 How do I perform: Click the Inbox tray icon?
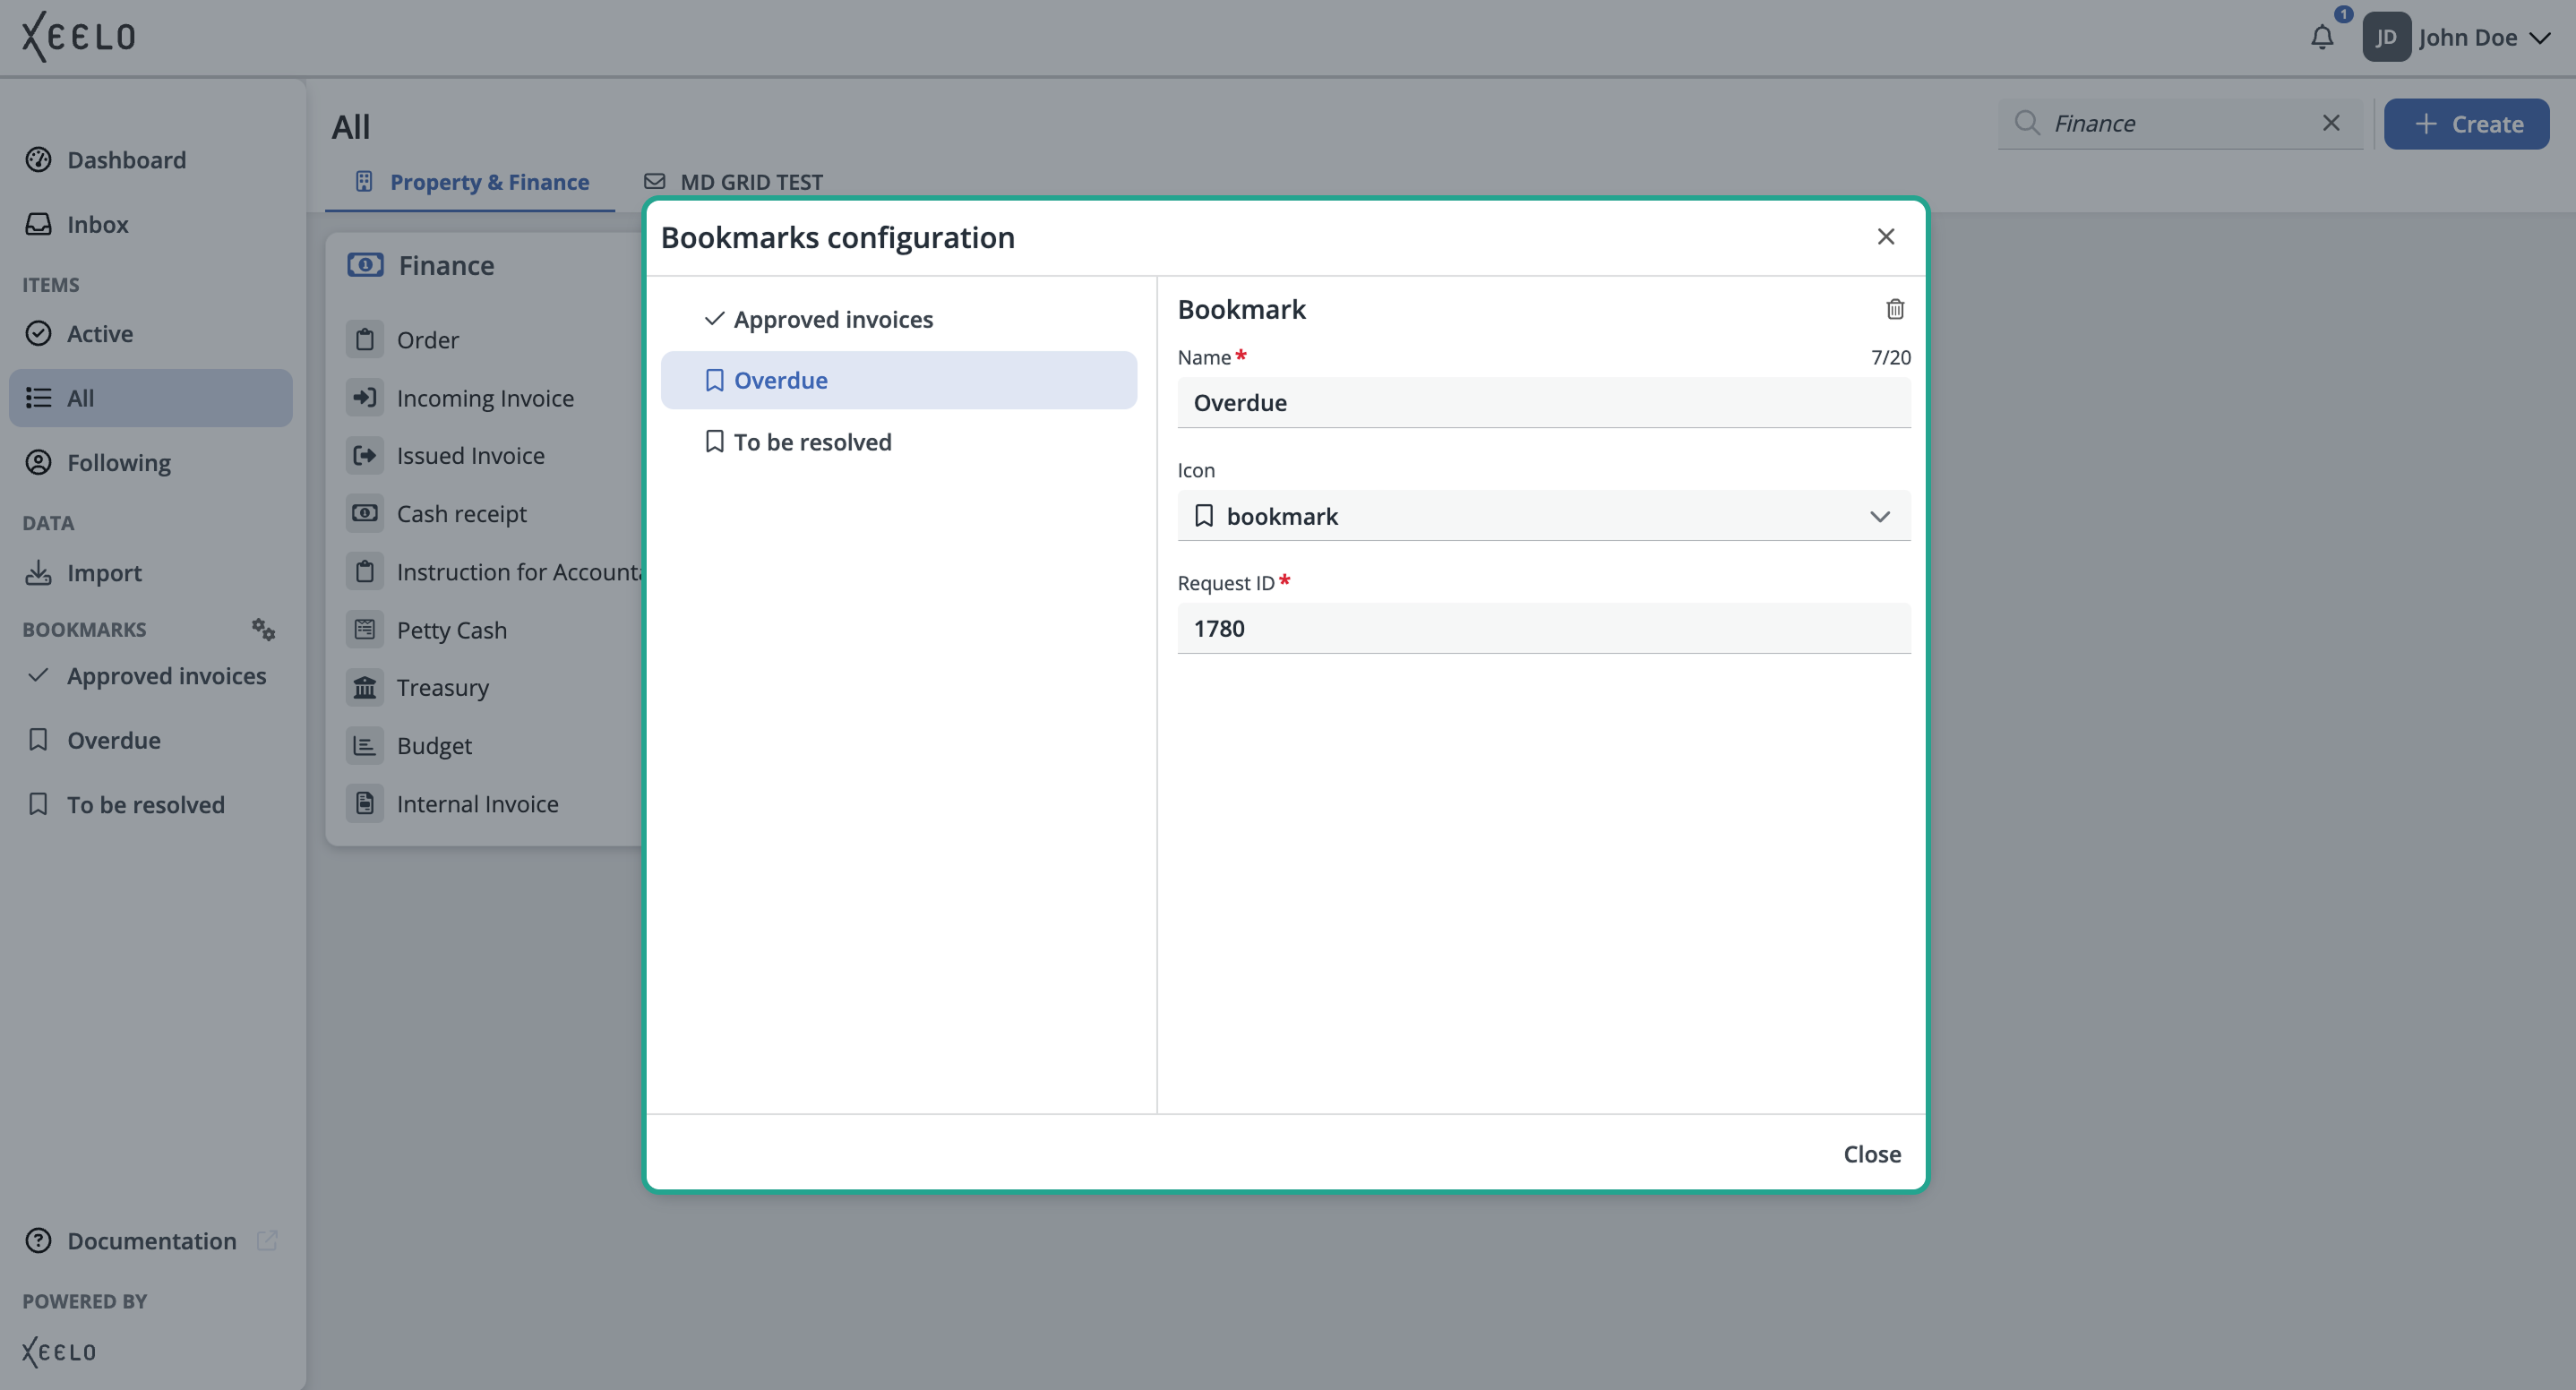[38, 224]
